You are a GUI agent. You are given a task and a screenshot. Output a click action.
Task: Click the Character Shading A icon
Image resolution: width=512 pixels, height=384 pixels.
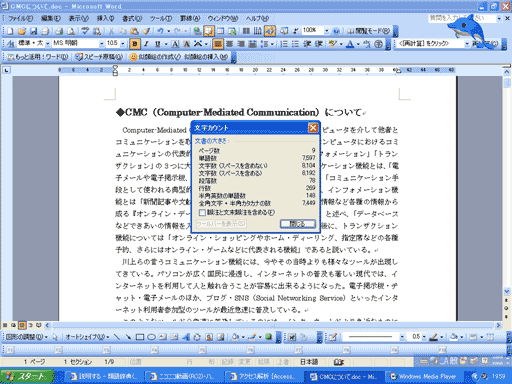pyautogui.click(x=187, y=44)
